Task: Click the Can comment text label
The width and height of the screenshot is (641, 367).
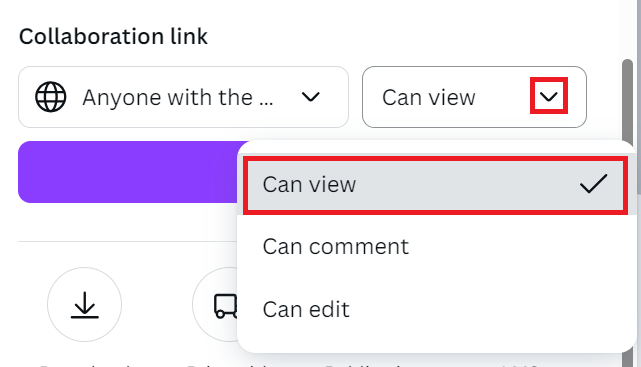Action: point(336,246)
